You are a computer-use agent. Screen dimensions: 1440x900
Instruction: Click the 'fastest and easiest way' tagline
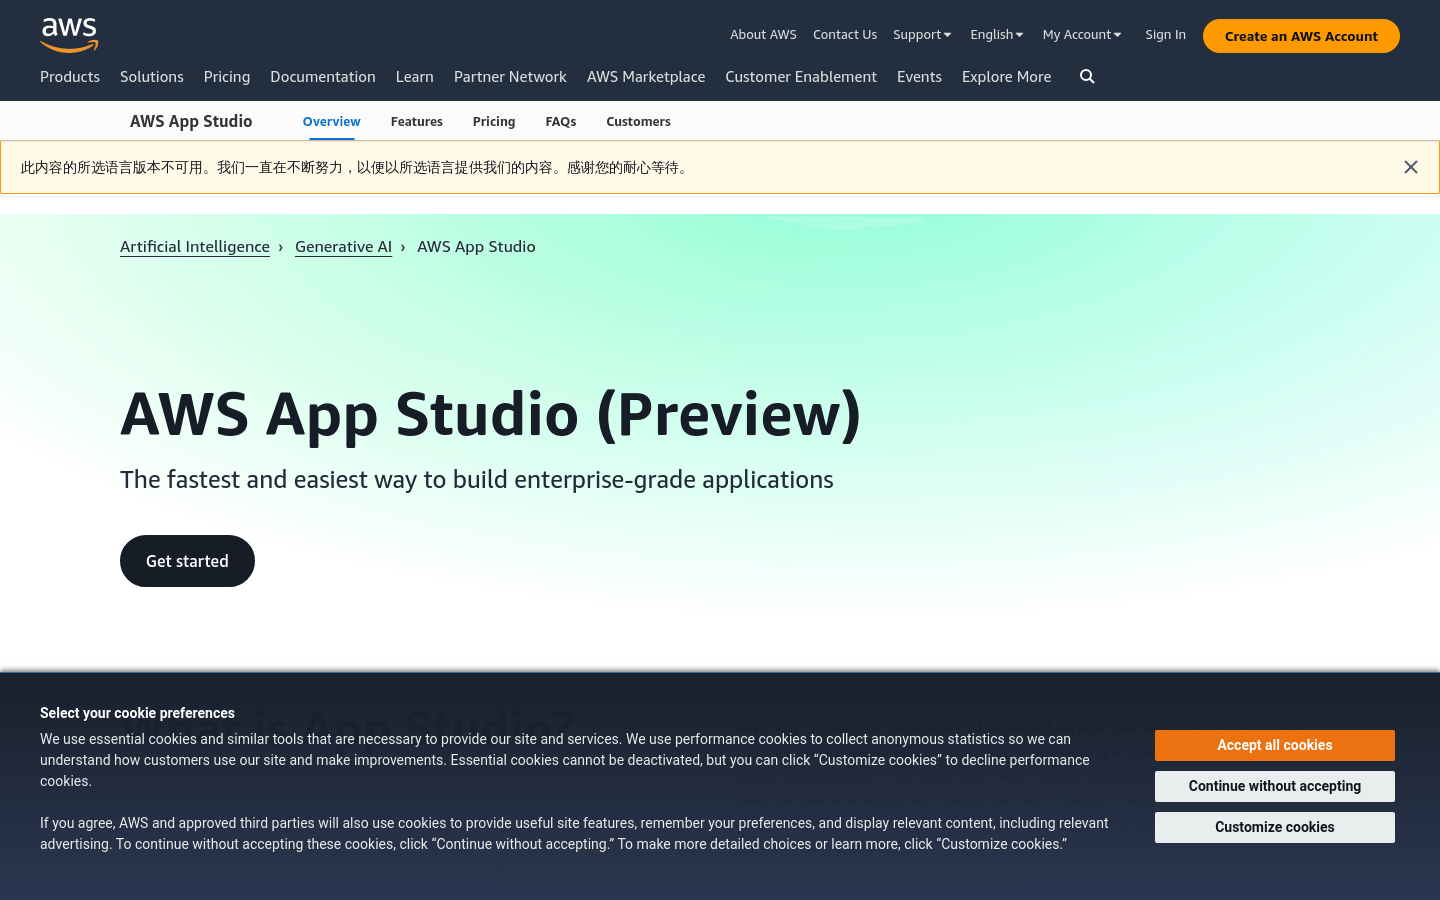[x=477, y=479]
